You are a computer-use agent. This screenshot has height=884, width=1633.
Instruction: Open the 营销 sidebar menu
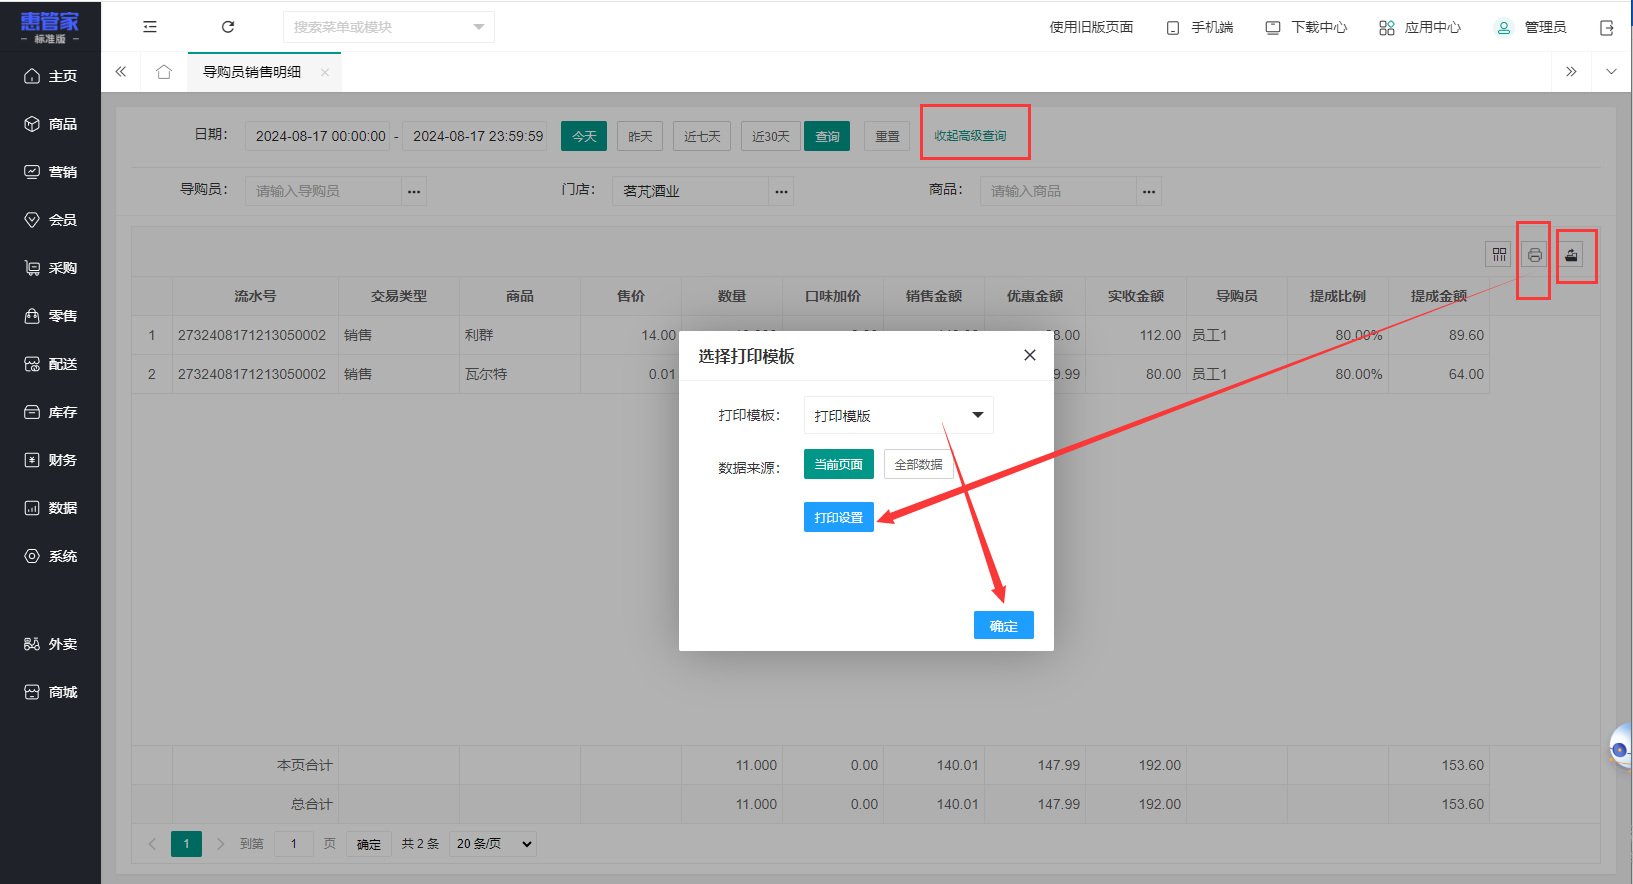coord(50,172)
